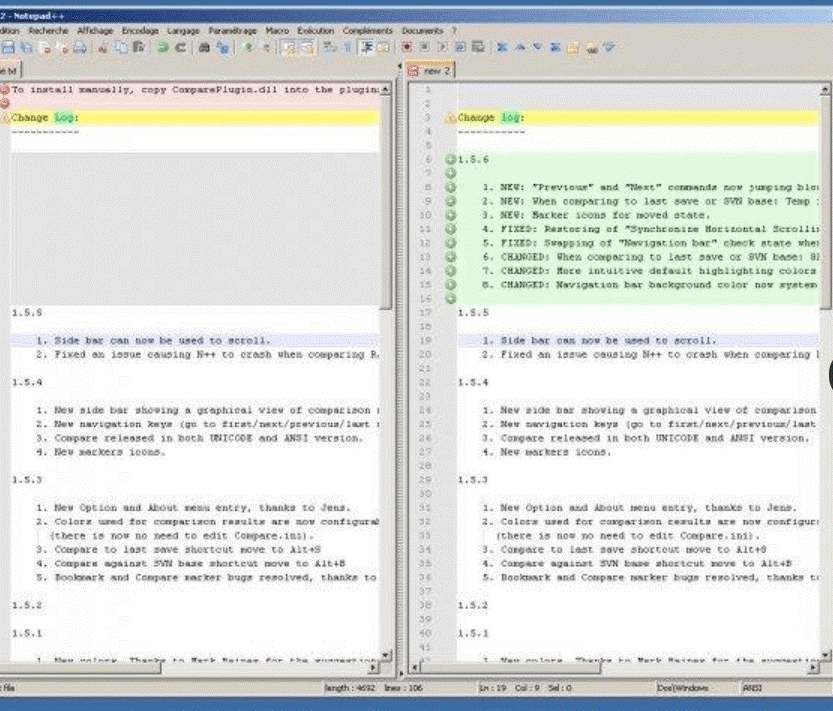Toggle synchronized horizontal scrolling
The image size is (833, 711).
(308, 48)
